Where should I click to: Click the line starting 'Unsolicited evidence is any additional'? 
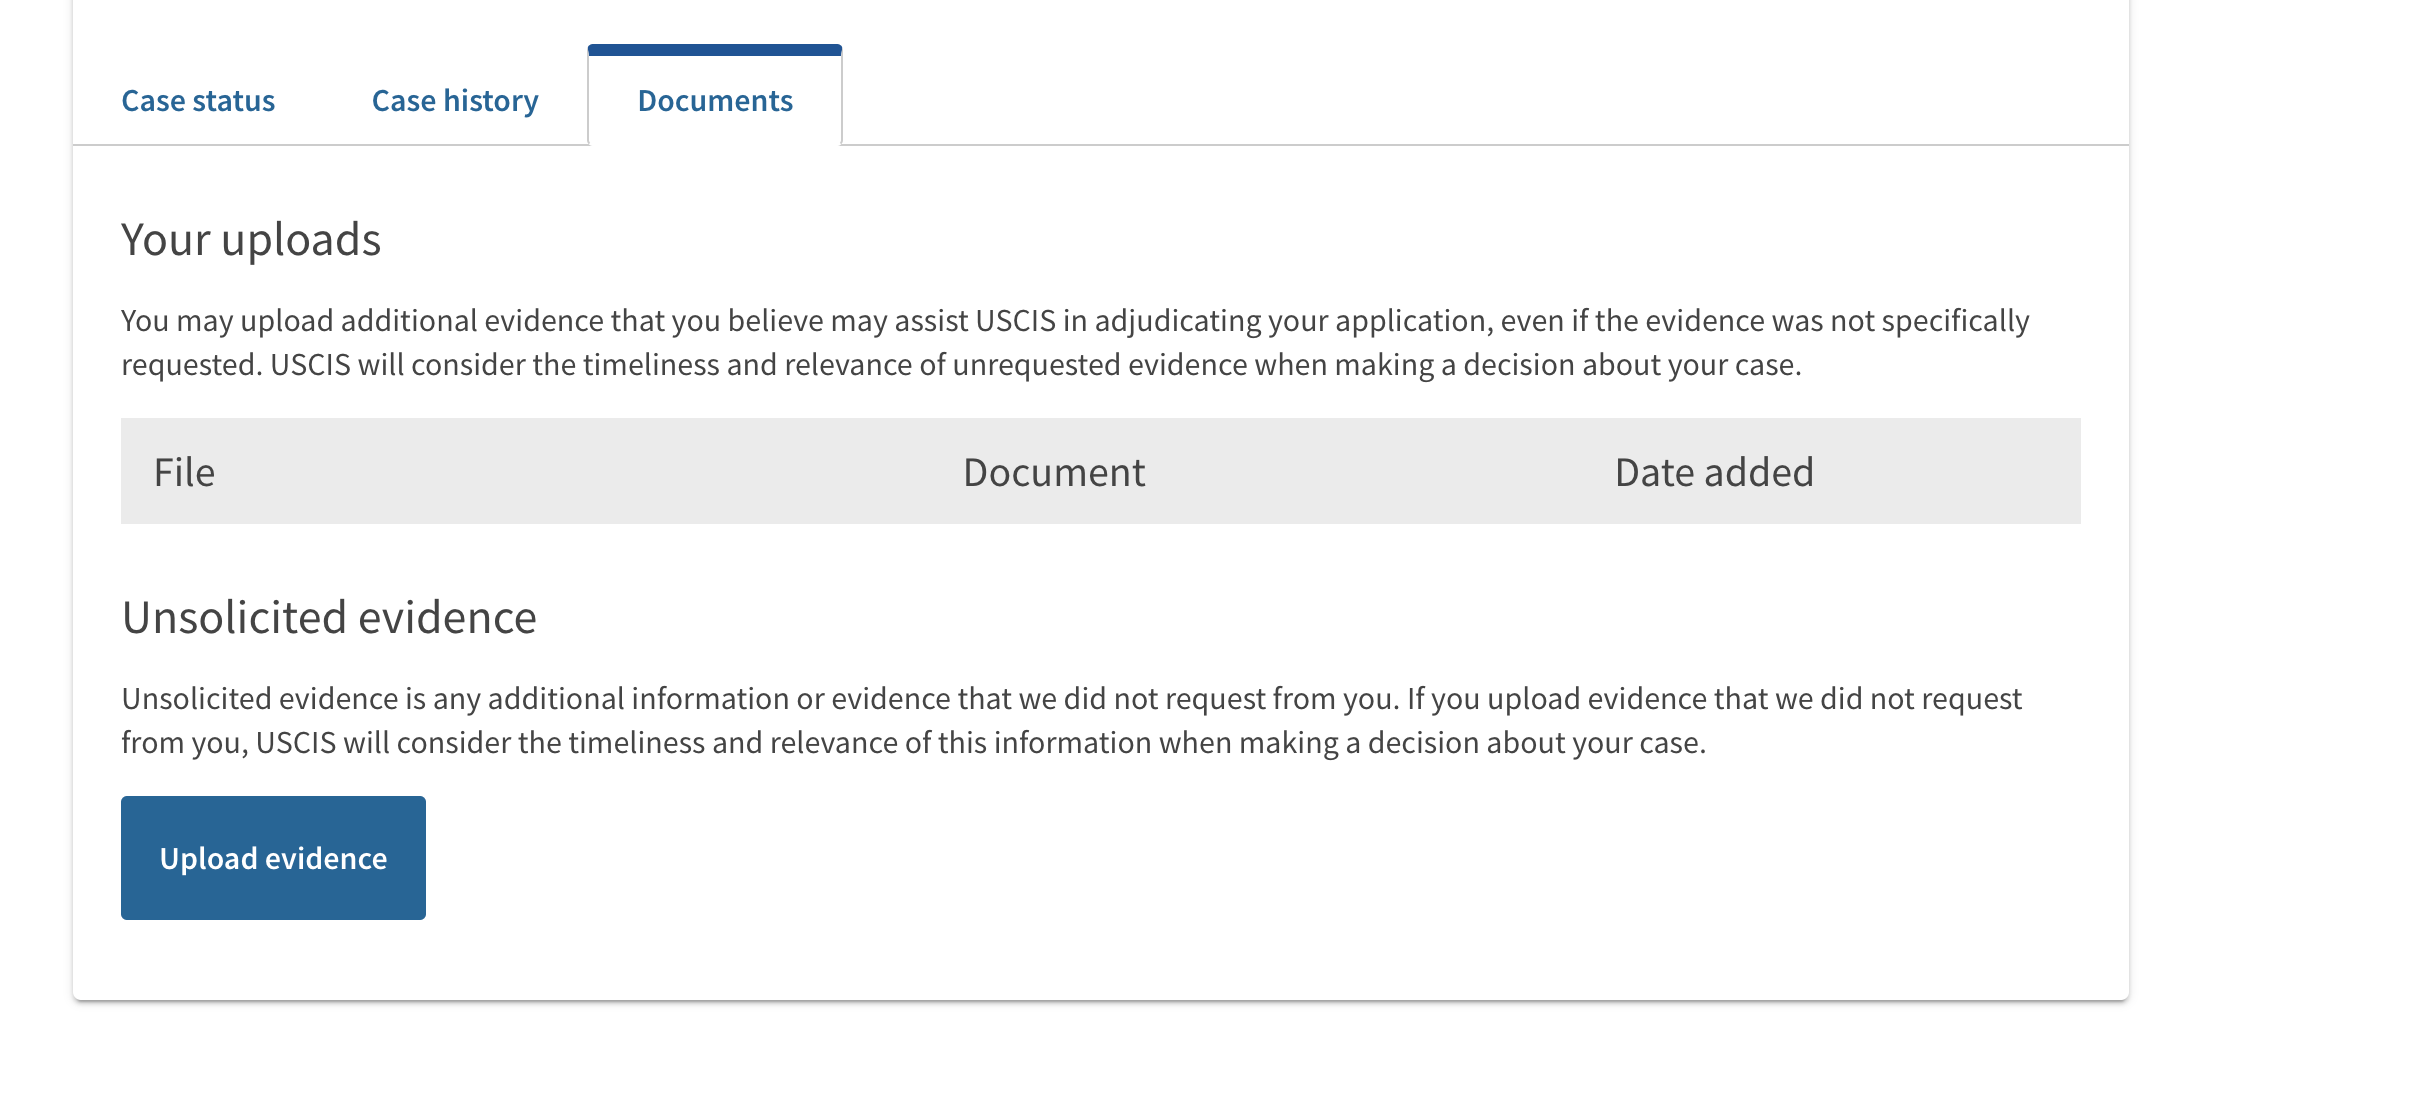coord(1072,699)
